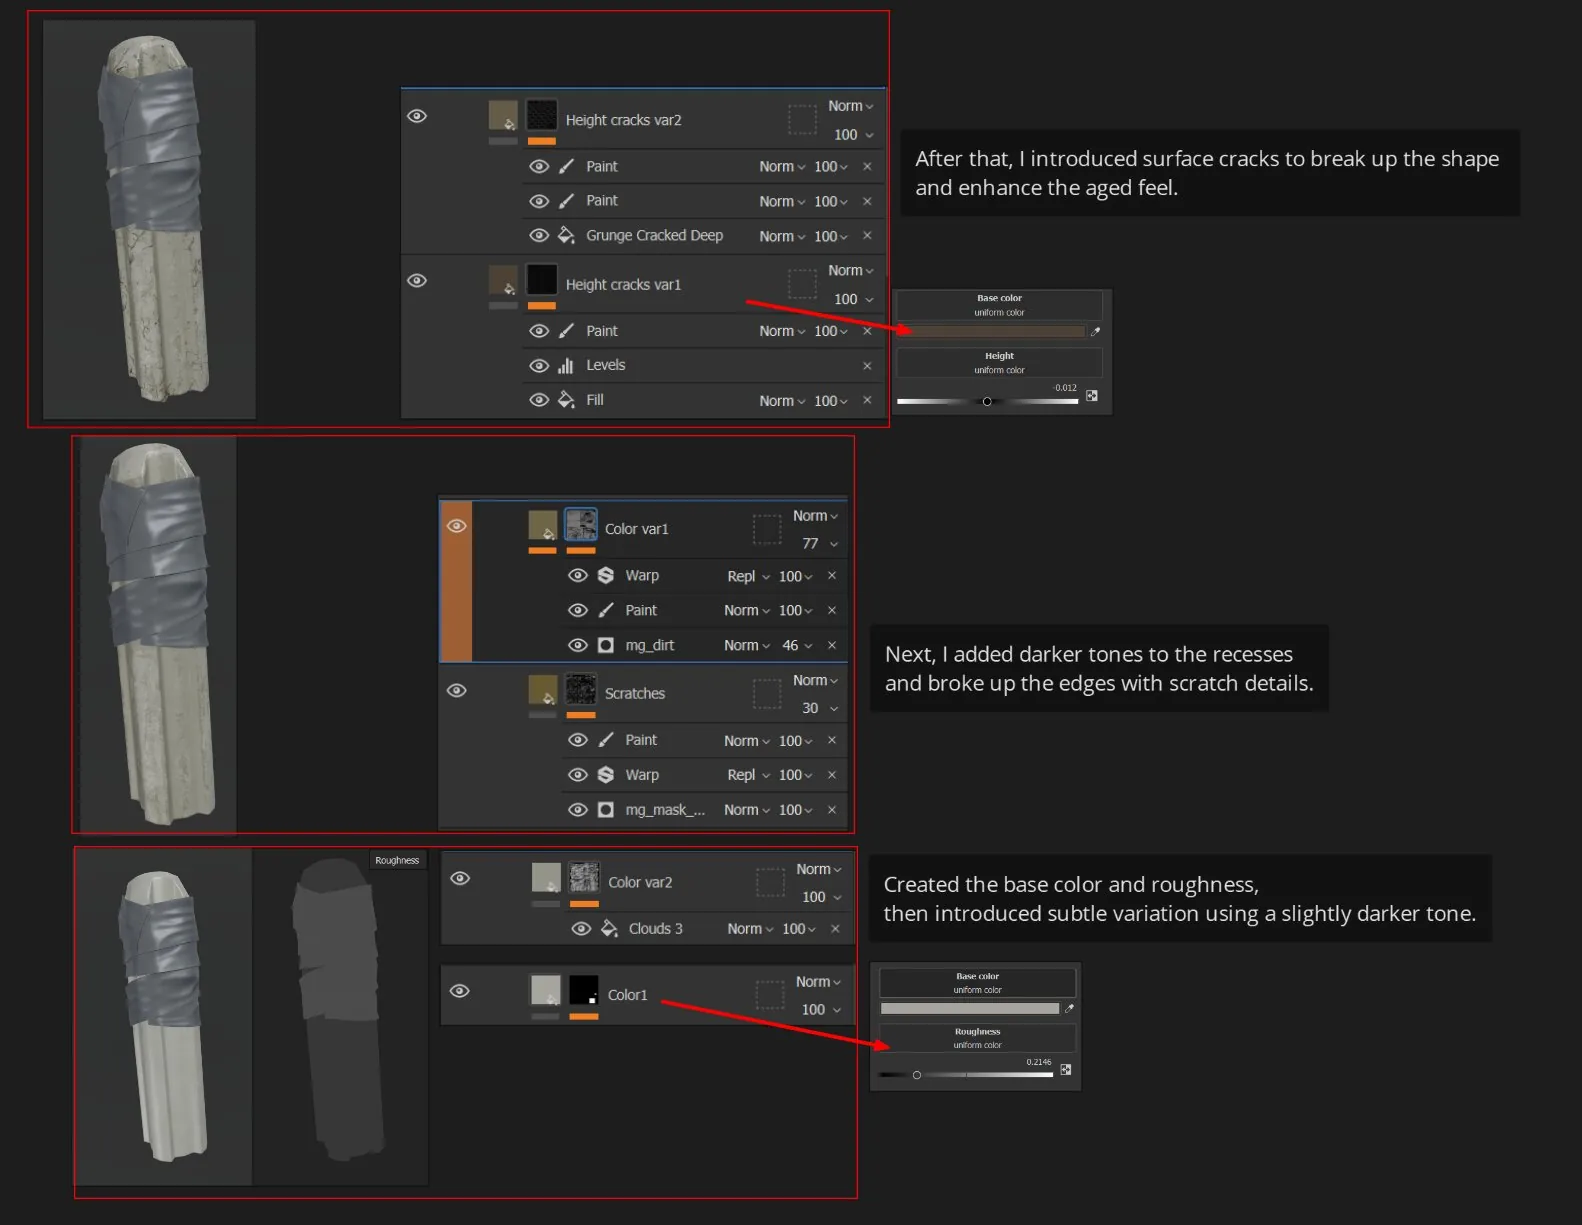Remove the mg_dirt effect with its X

[x=832, y=645]
